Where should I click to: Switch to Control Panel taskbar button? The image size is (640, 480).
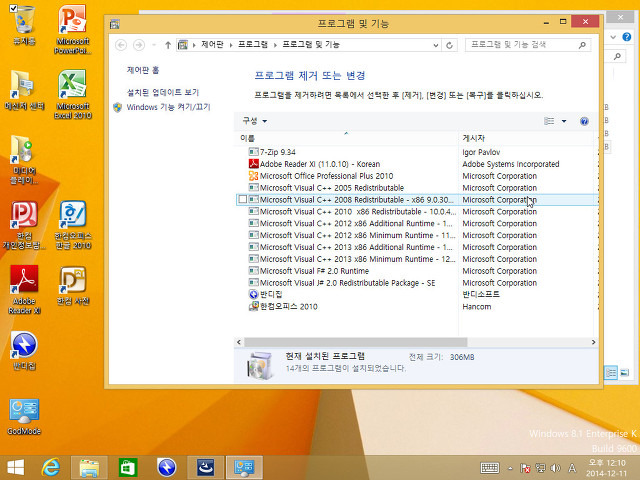pos(244,467)
